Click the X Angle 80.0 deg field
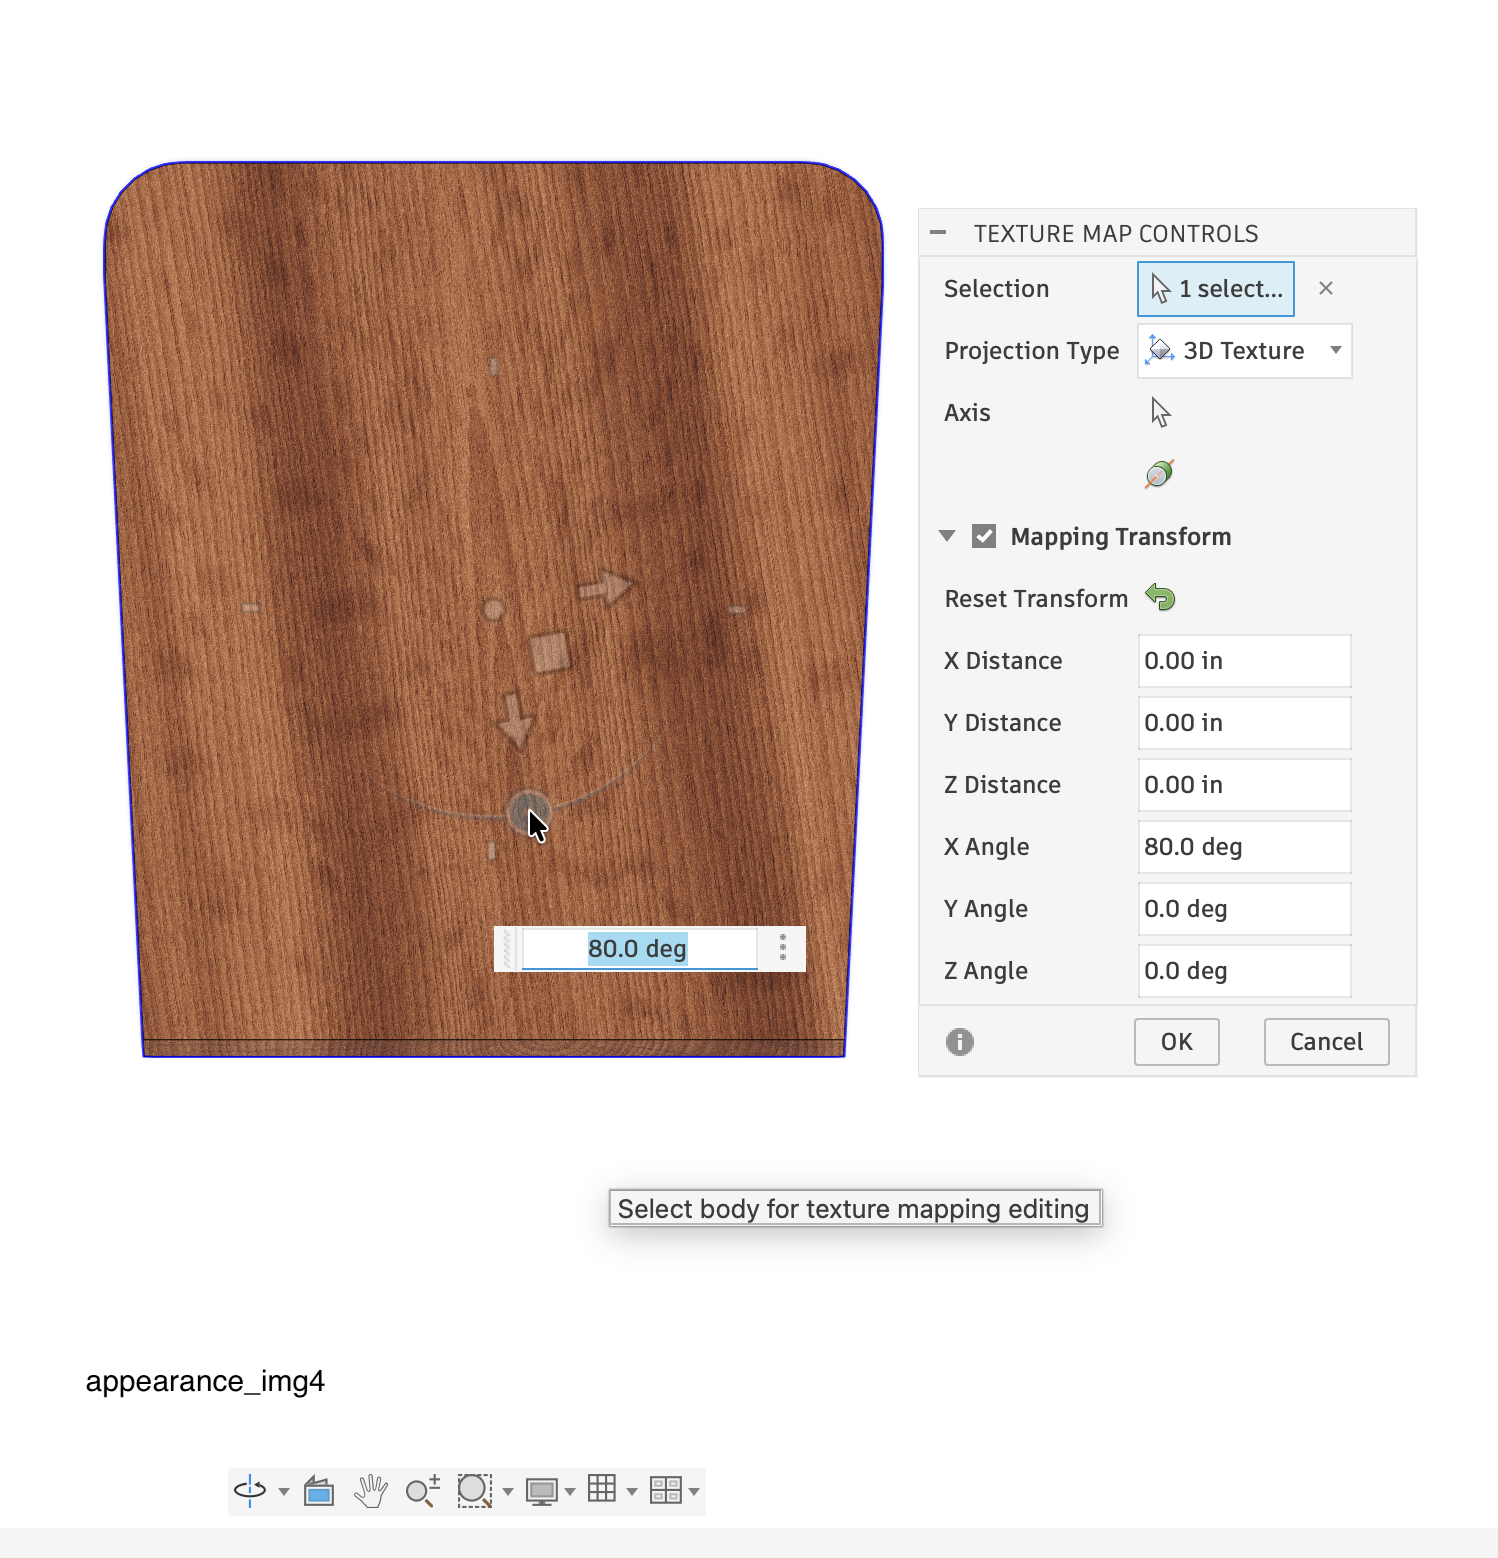1498x1558 pixels. 1245,847
